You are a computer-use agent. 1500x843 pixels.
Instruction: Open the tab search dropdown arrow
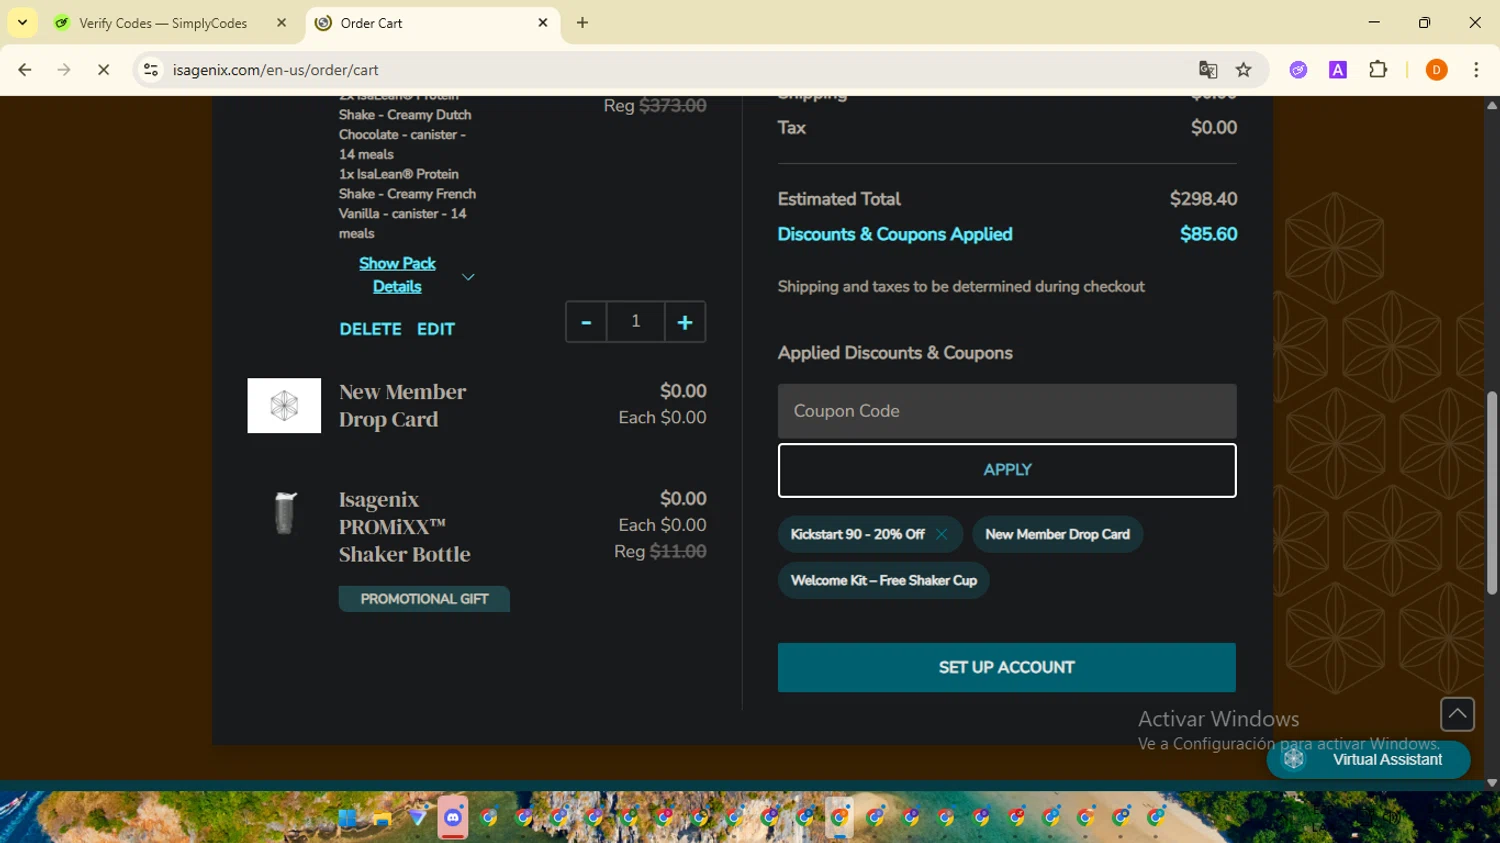pos(22,22)
